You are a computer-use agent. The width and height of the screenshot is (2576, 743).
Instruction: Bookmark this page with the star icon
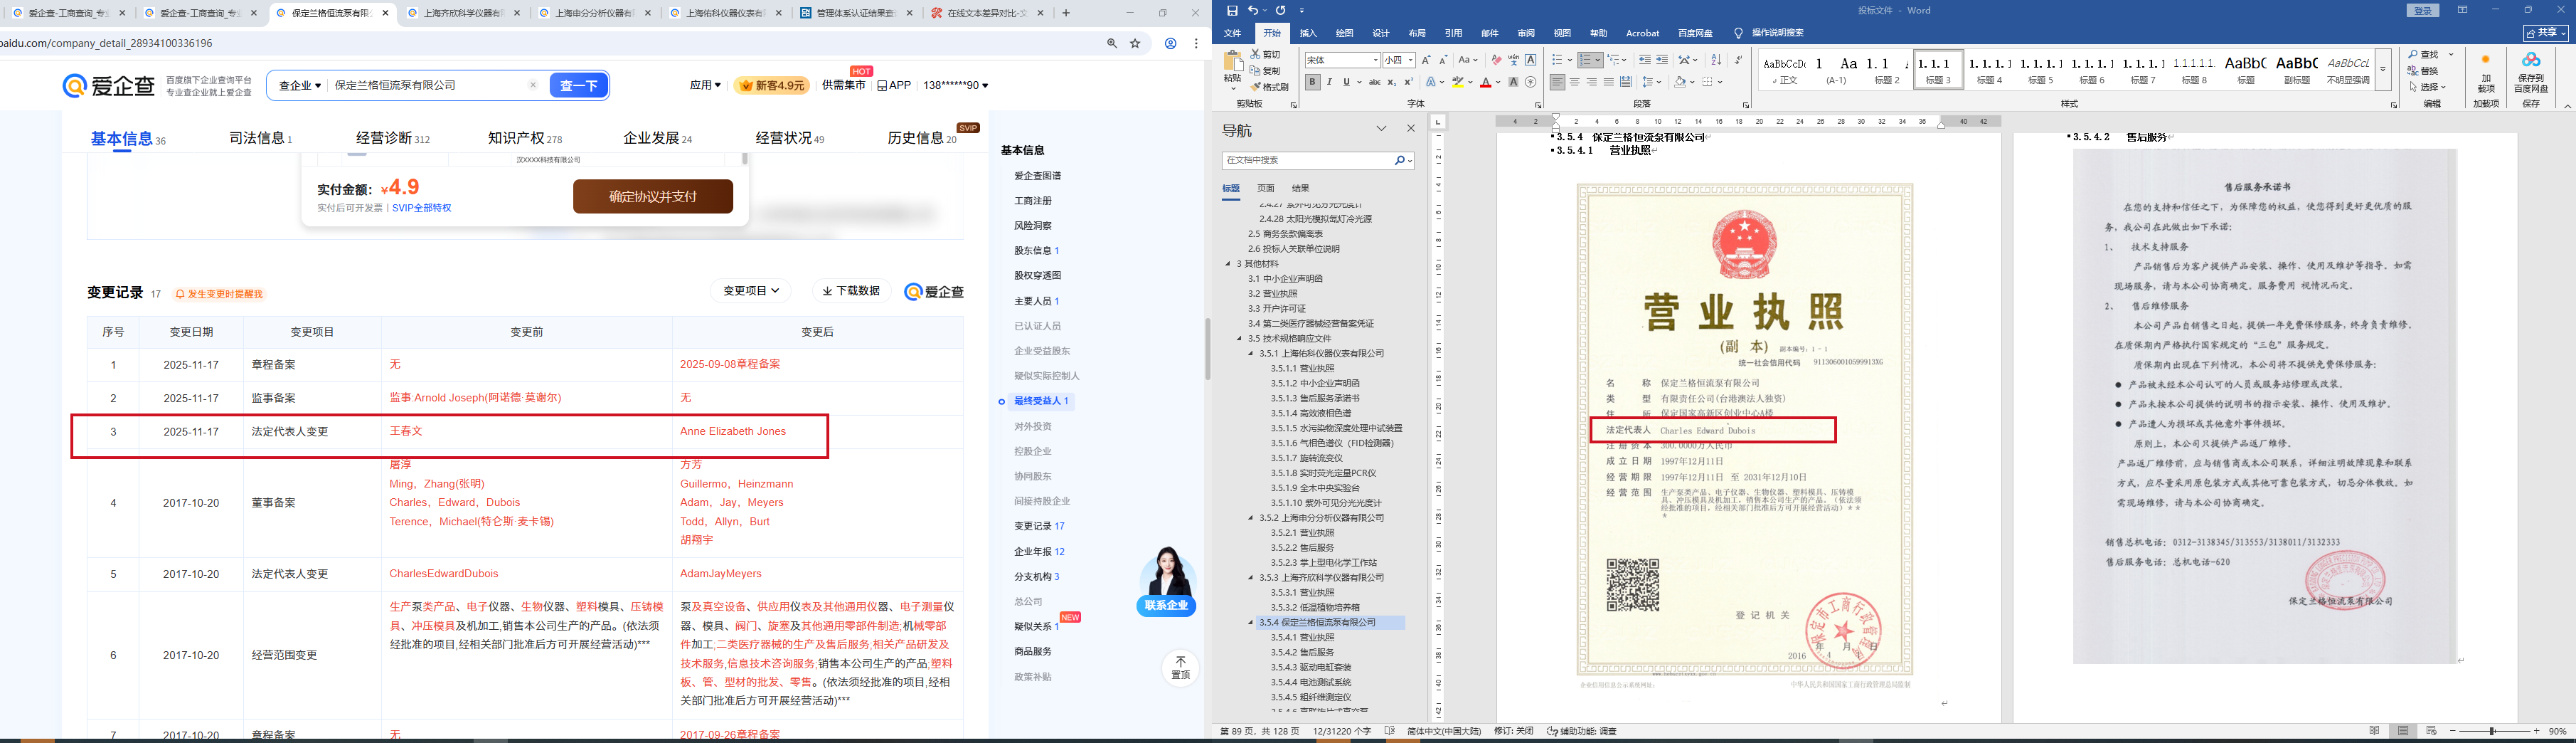(x=1135, y=44)
